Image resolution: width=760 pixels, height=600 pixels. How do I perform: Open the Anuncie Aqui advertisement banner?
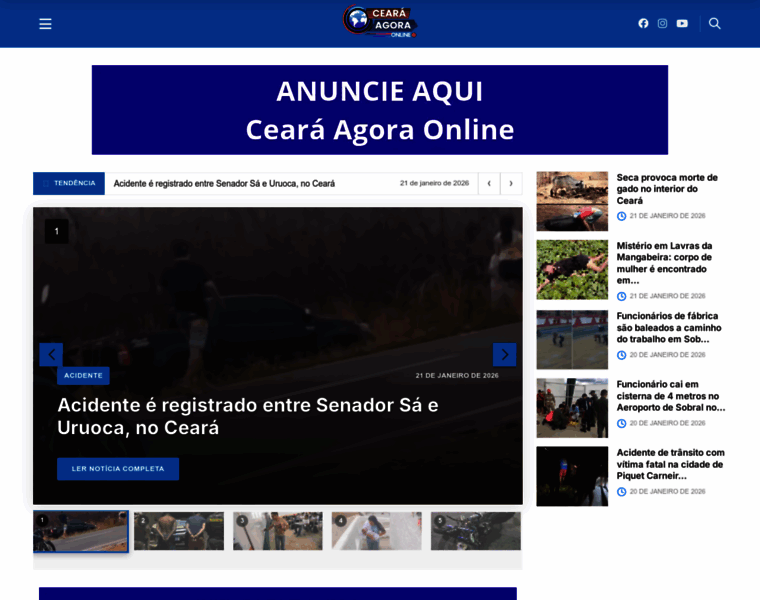point(380,110)
